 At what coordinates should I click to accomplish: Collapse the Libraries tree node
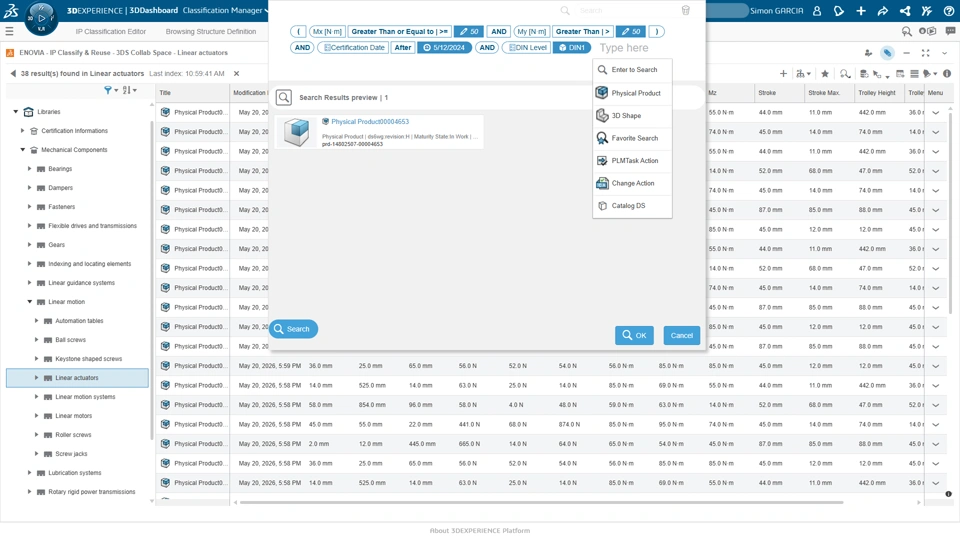coord(15,112)
